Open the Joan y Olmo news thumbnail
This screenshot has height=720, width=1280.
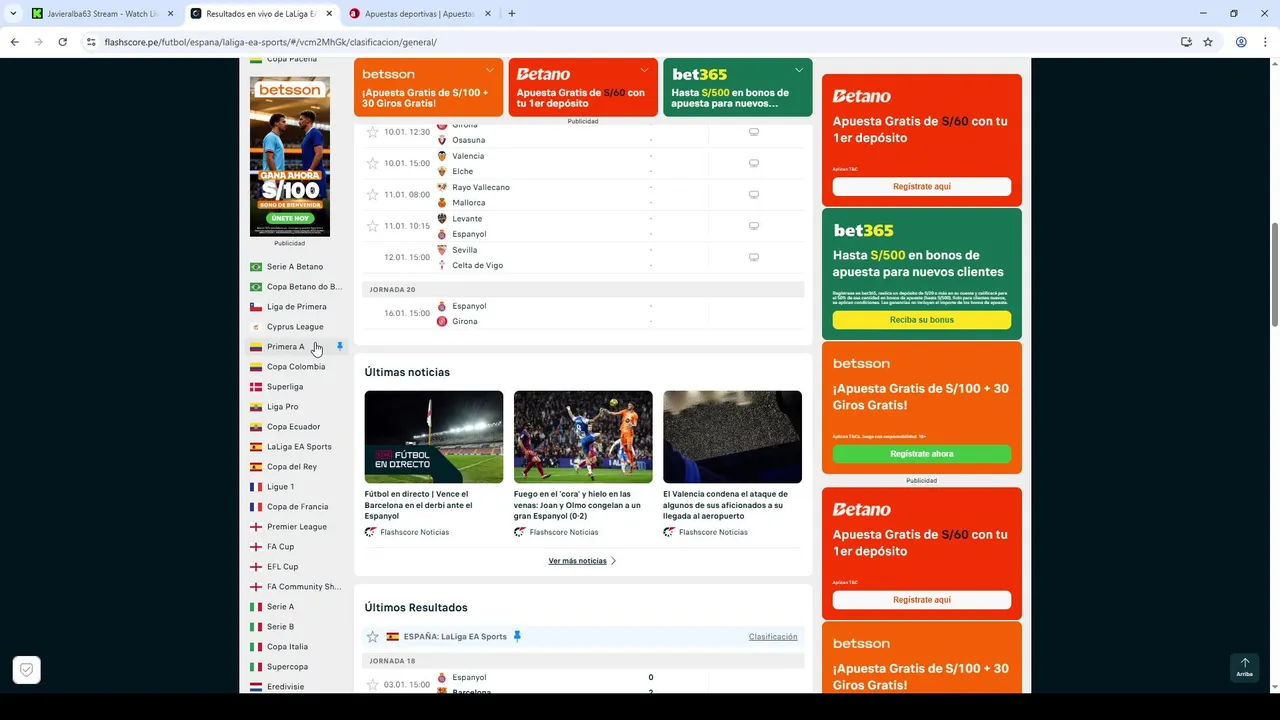583,437
